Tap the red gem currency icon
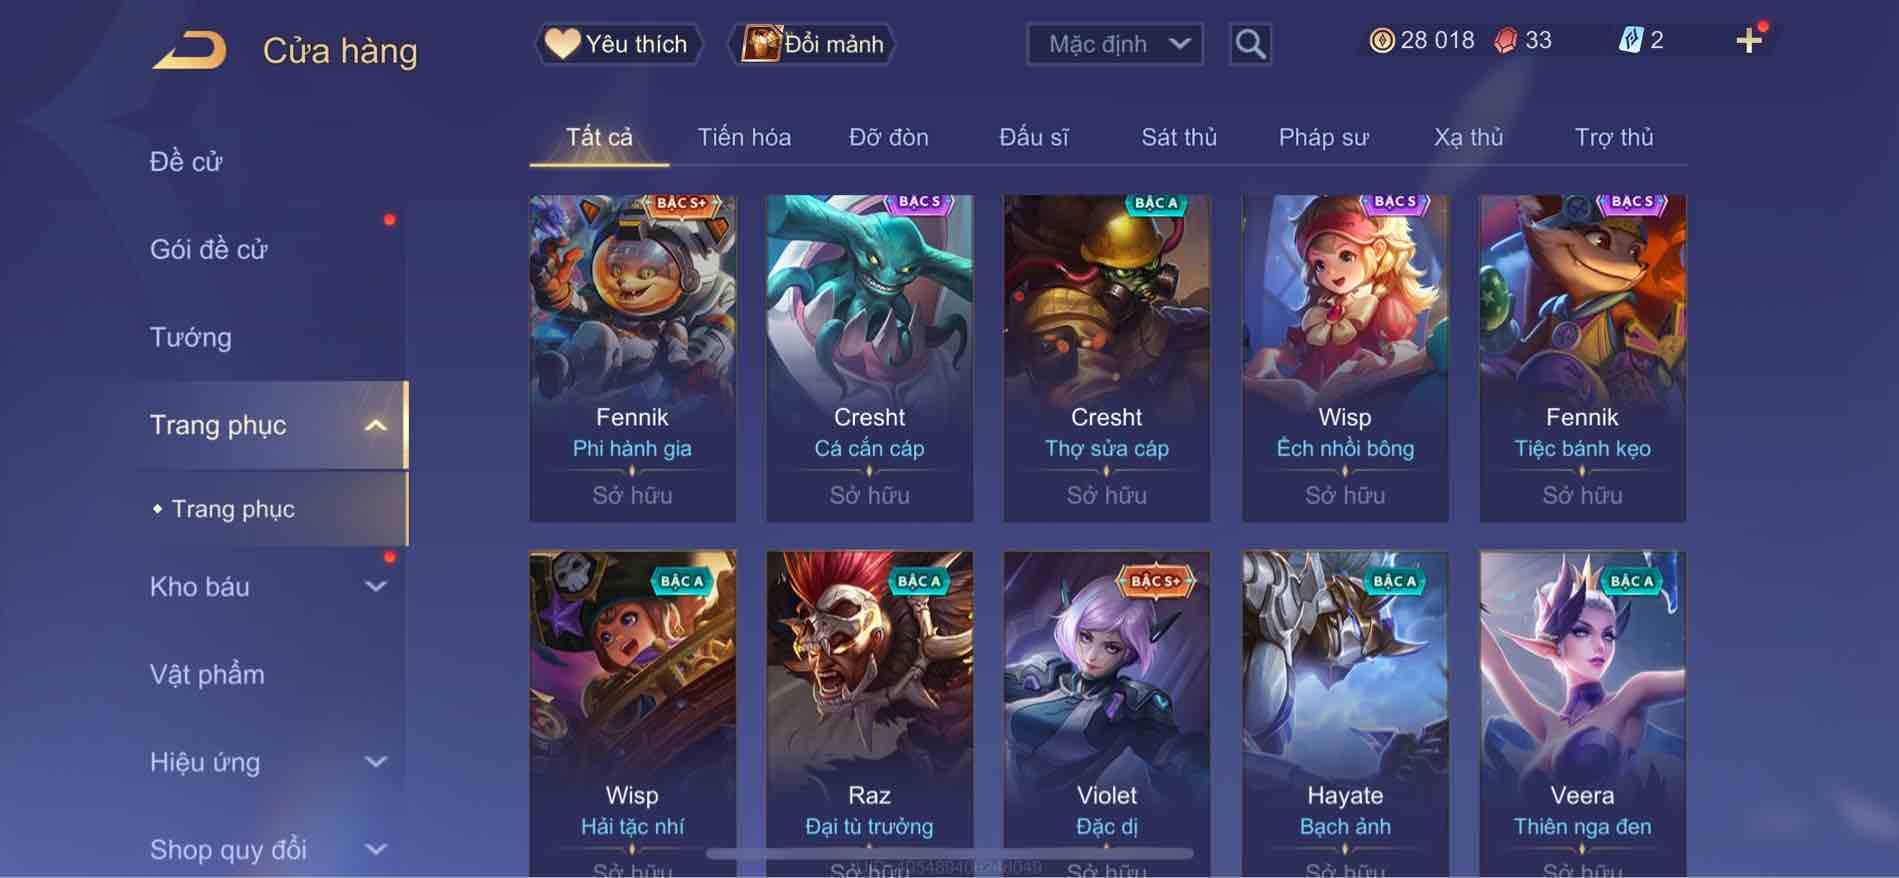Image resolution: width=1899 pixels, height=878 pixels. click(x=1505, y=41)
